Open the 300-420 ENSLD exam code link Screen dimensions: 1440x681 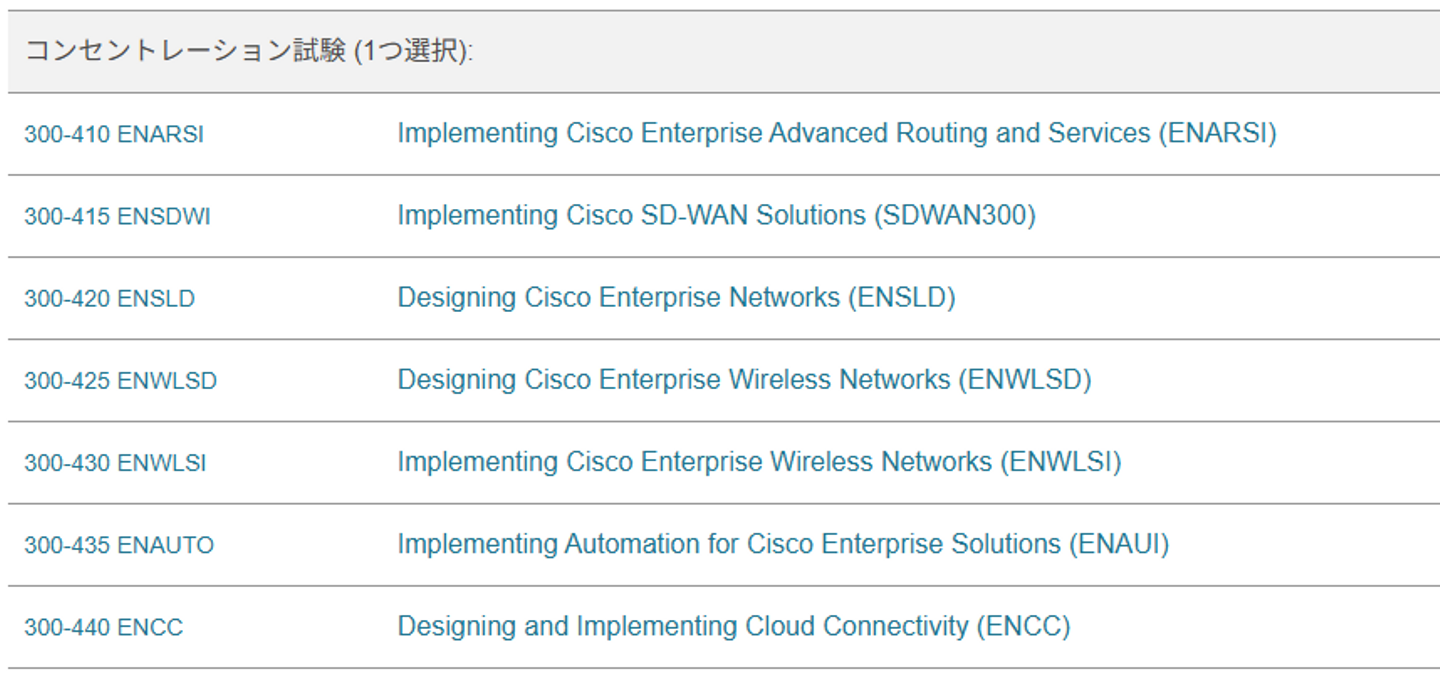click(109, 298)
